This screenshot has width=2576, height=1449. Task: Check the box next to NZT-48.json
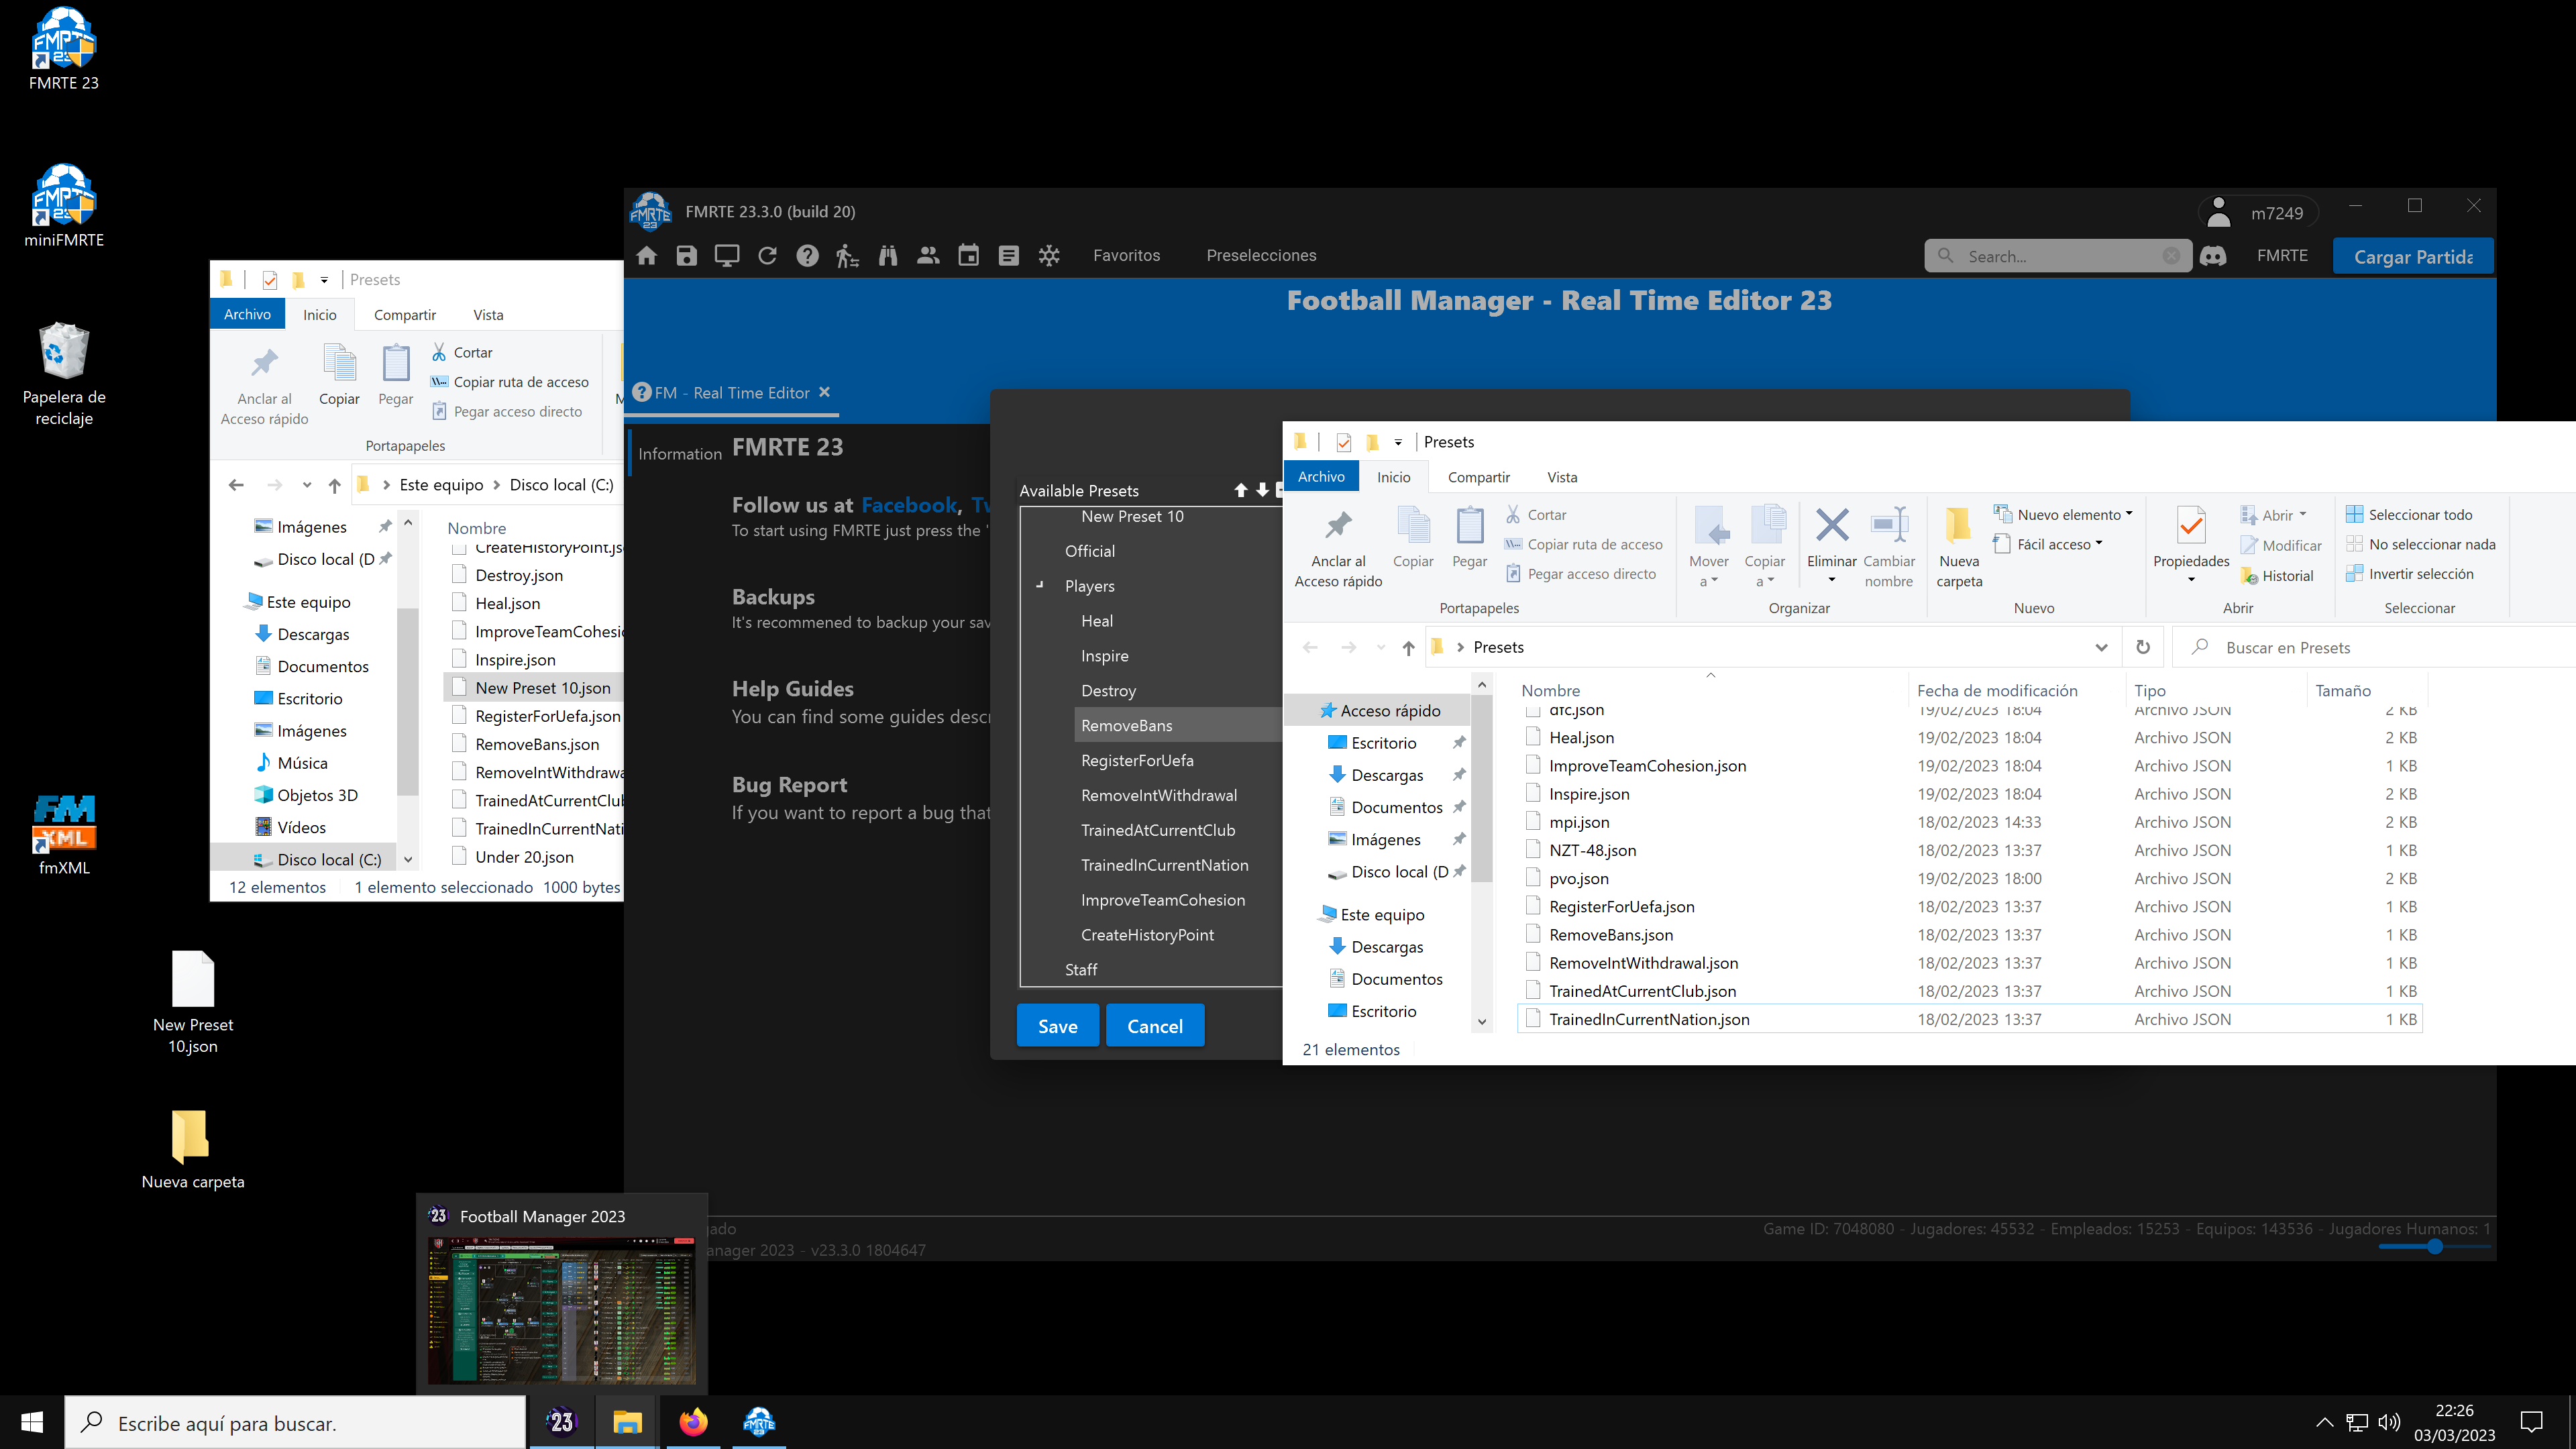tap(1533, 850)
